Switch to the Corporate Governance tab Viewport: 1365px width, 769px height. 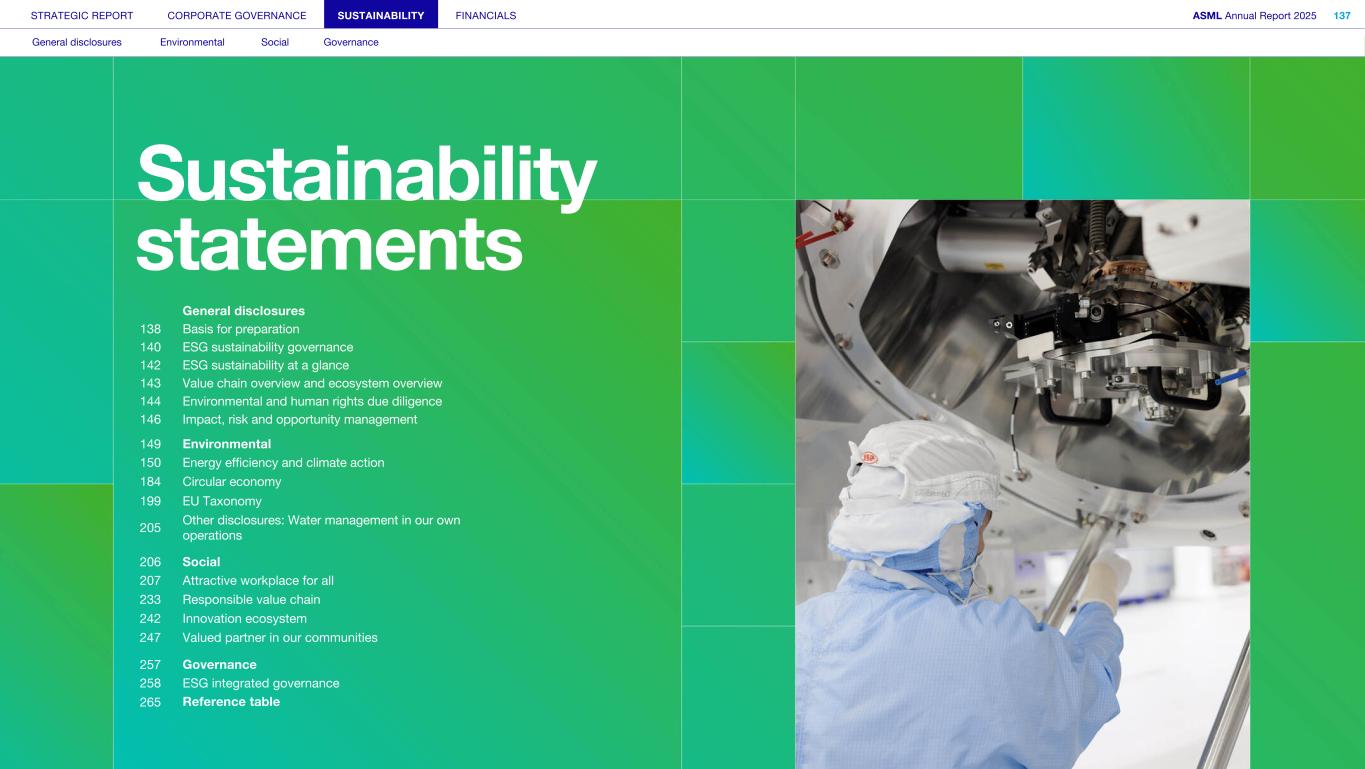[237, 16]
